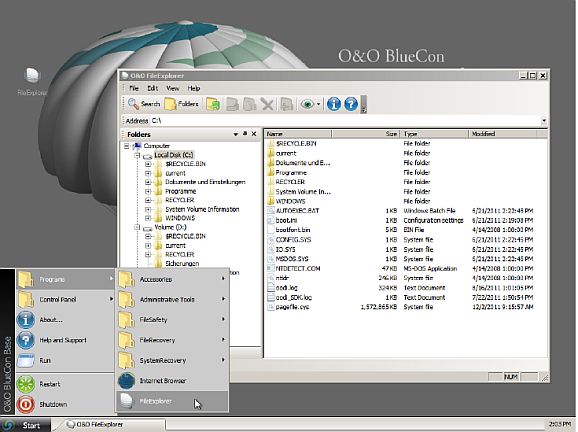
Task: Click the blue info toolbar icon
Action: coord(334,104)
